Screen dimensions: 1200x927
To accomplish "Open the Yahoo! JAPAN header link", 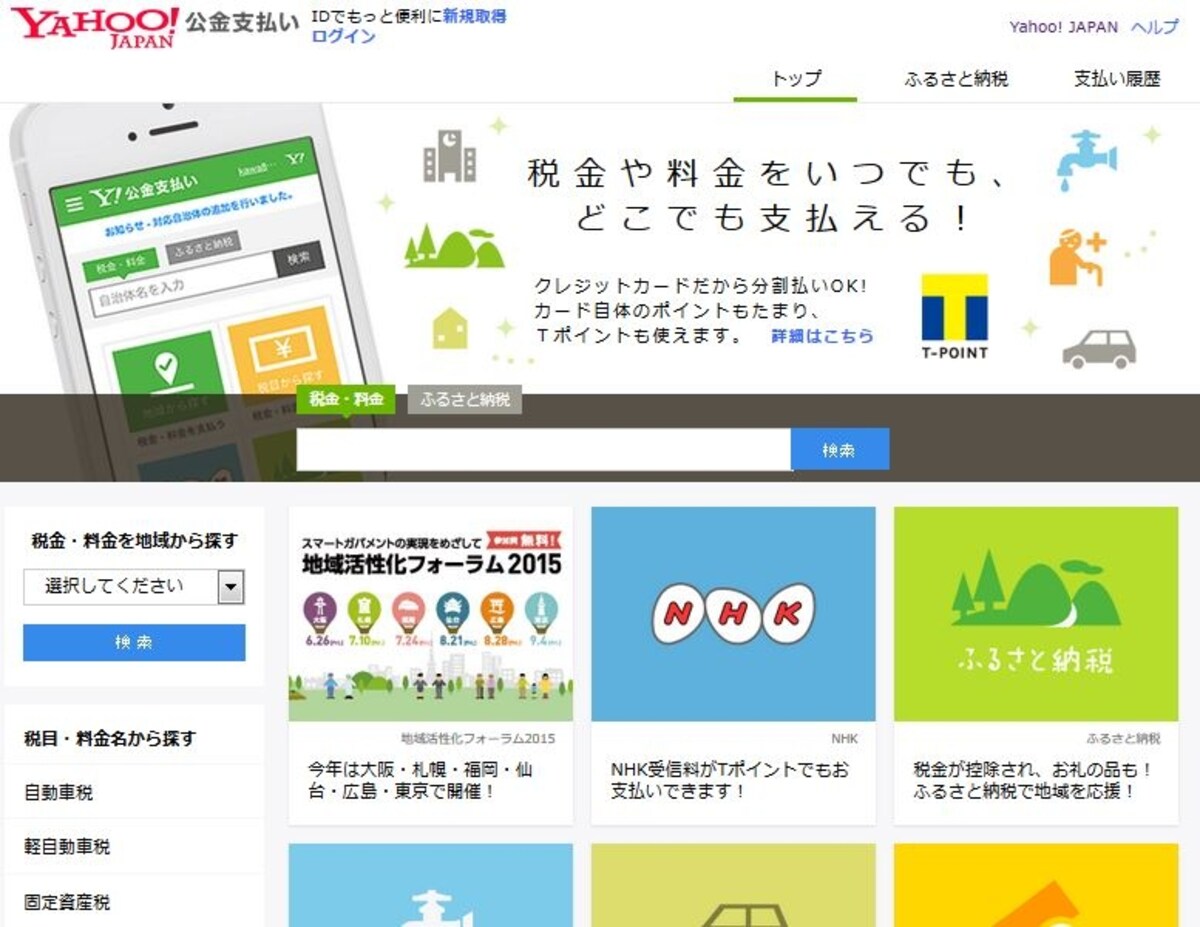I will [x=1064, y=27].
